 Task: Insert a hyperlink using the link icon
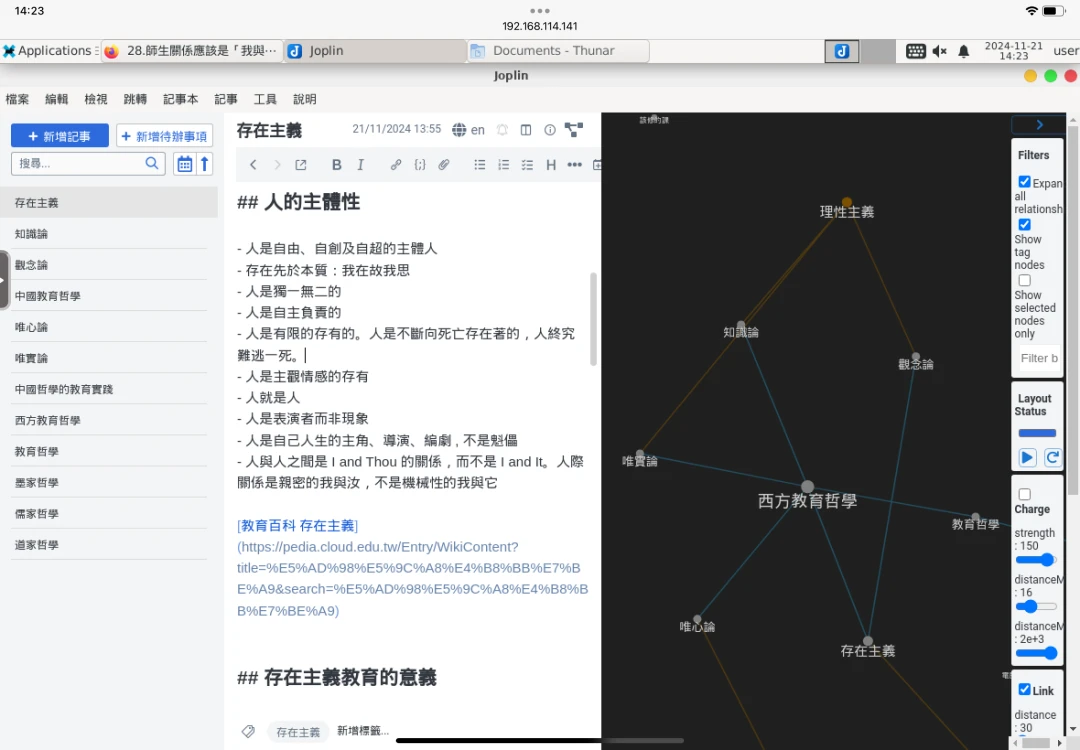[x=396, y=165]
